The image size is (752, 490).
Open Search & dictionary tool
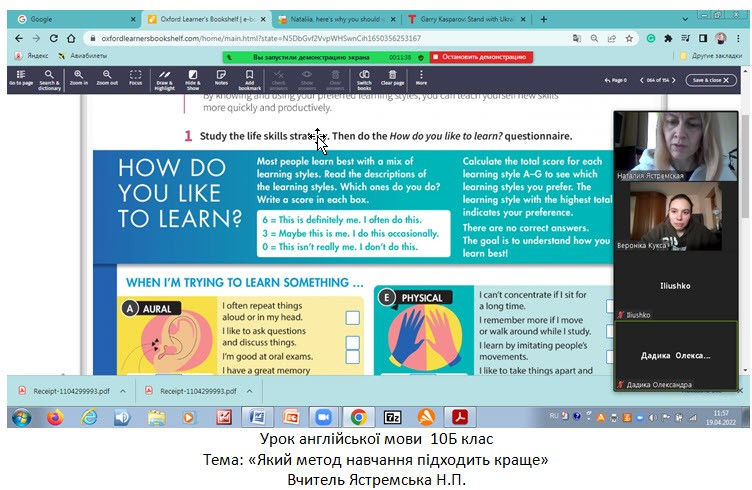coord(49,79)
